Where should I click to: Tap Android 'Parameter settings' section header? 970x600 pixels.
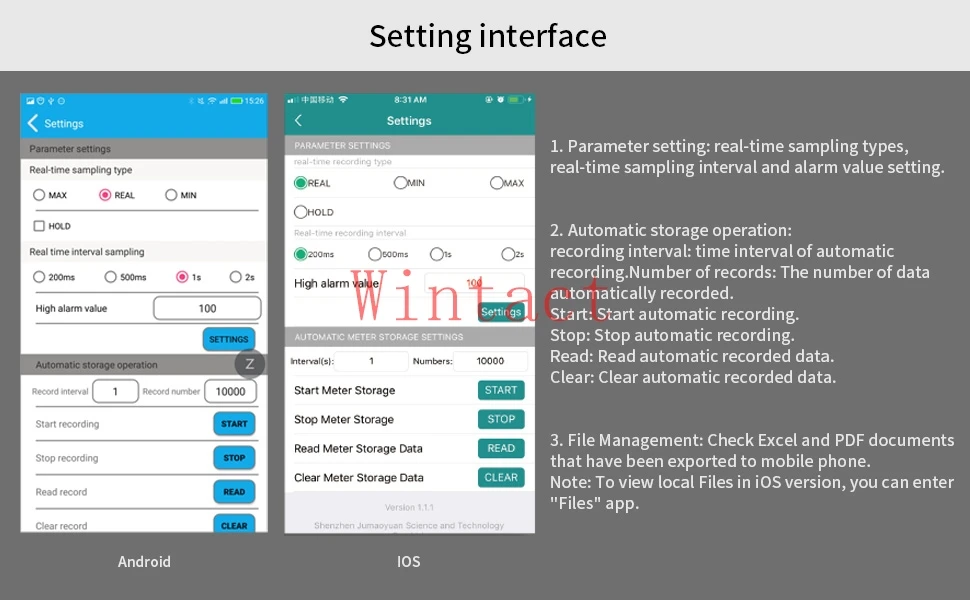click(x=144, y=148)
